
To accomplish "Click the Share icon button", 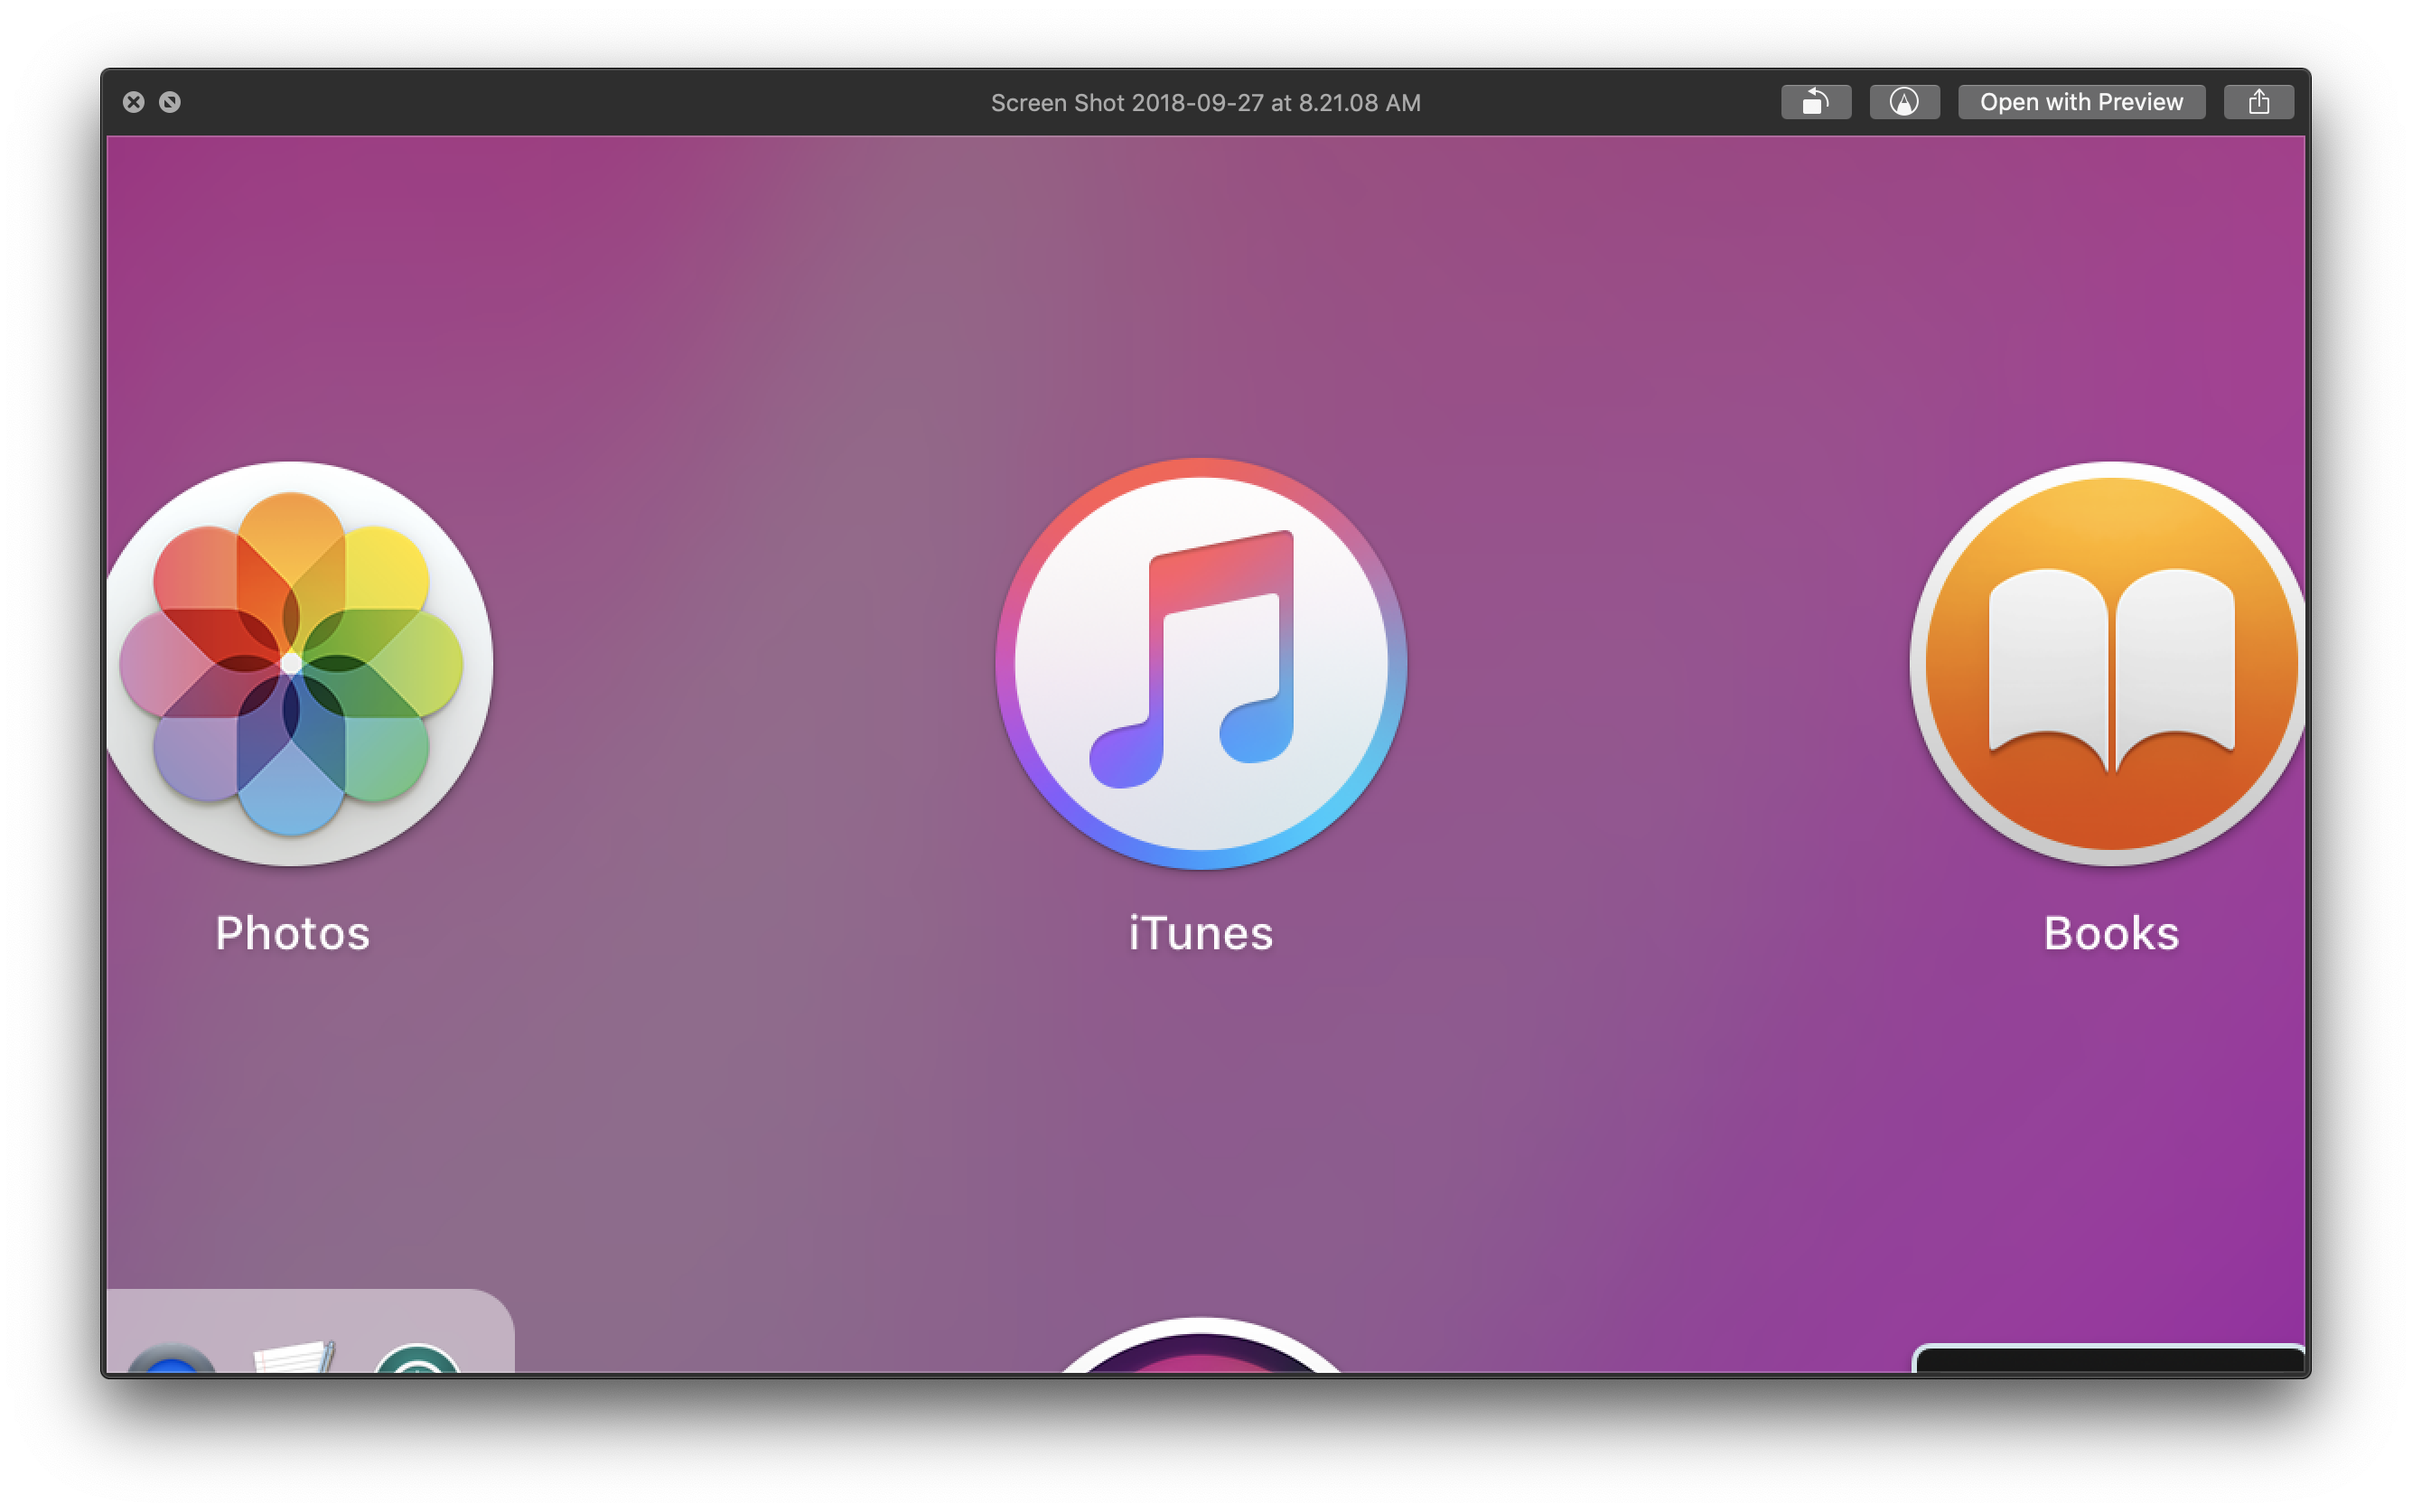I will (2258, 102).
